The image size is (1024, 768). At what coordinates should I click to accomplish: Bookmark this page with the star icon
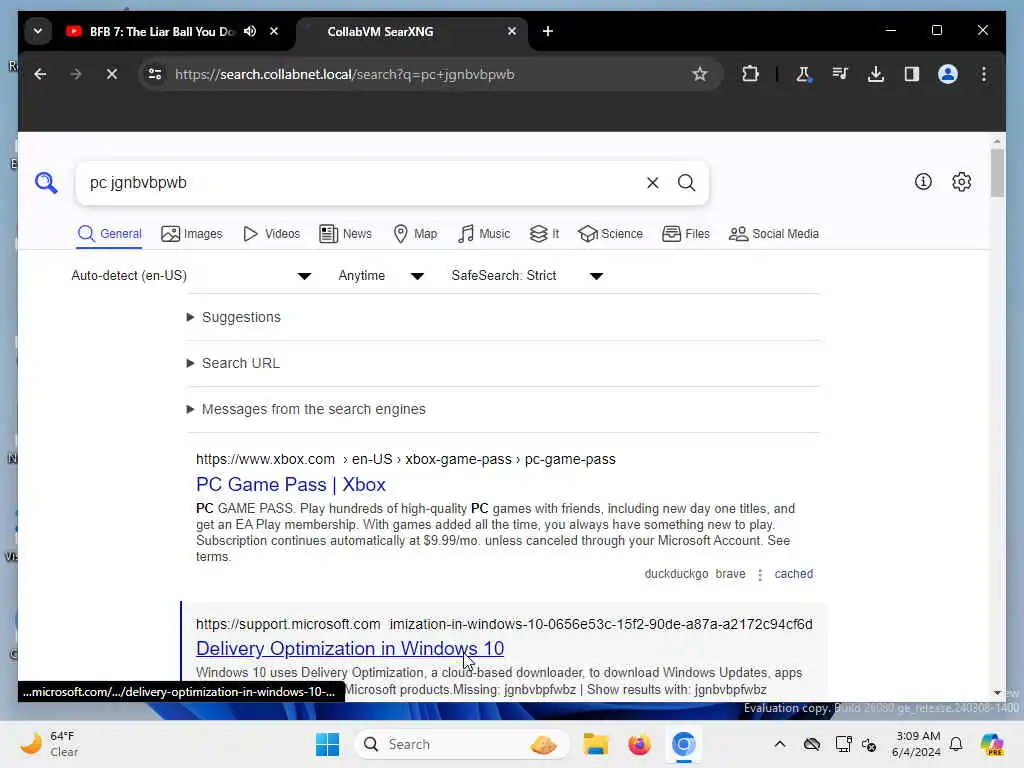point(699,74)
